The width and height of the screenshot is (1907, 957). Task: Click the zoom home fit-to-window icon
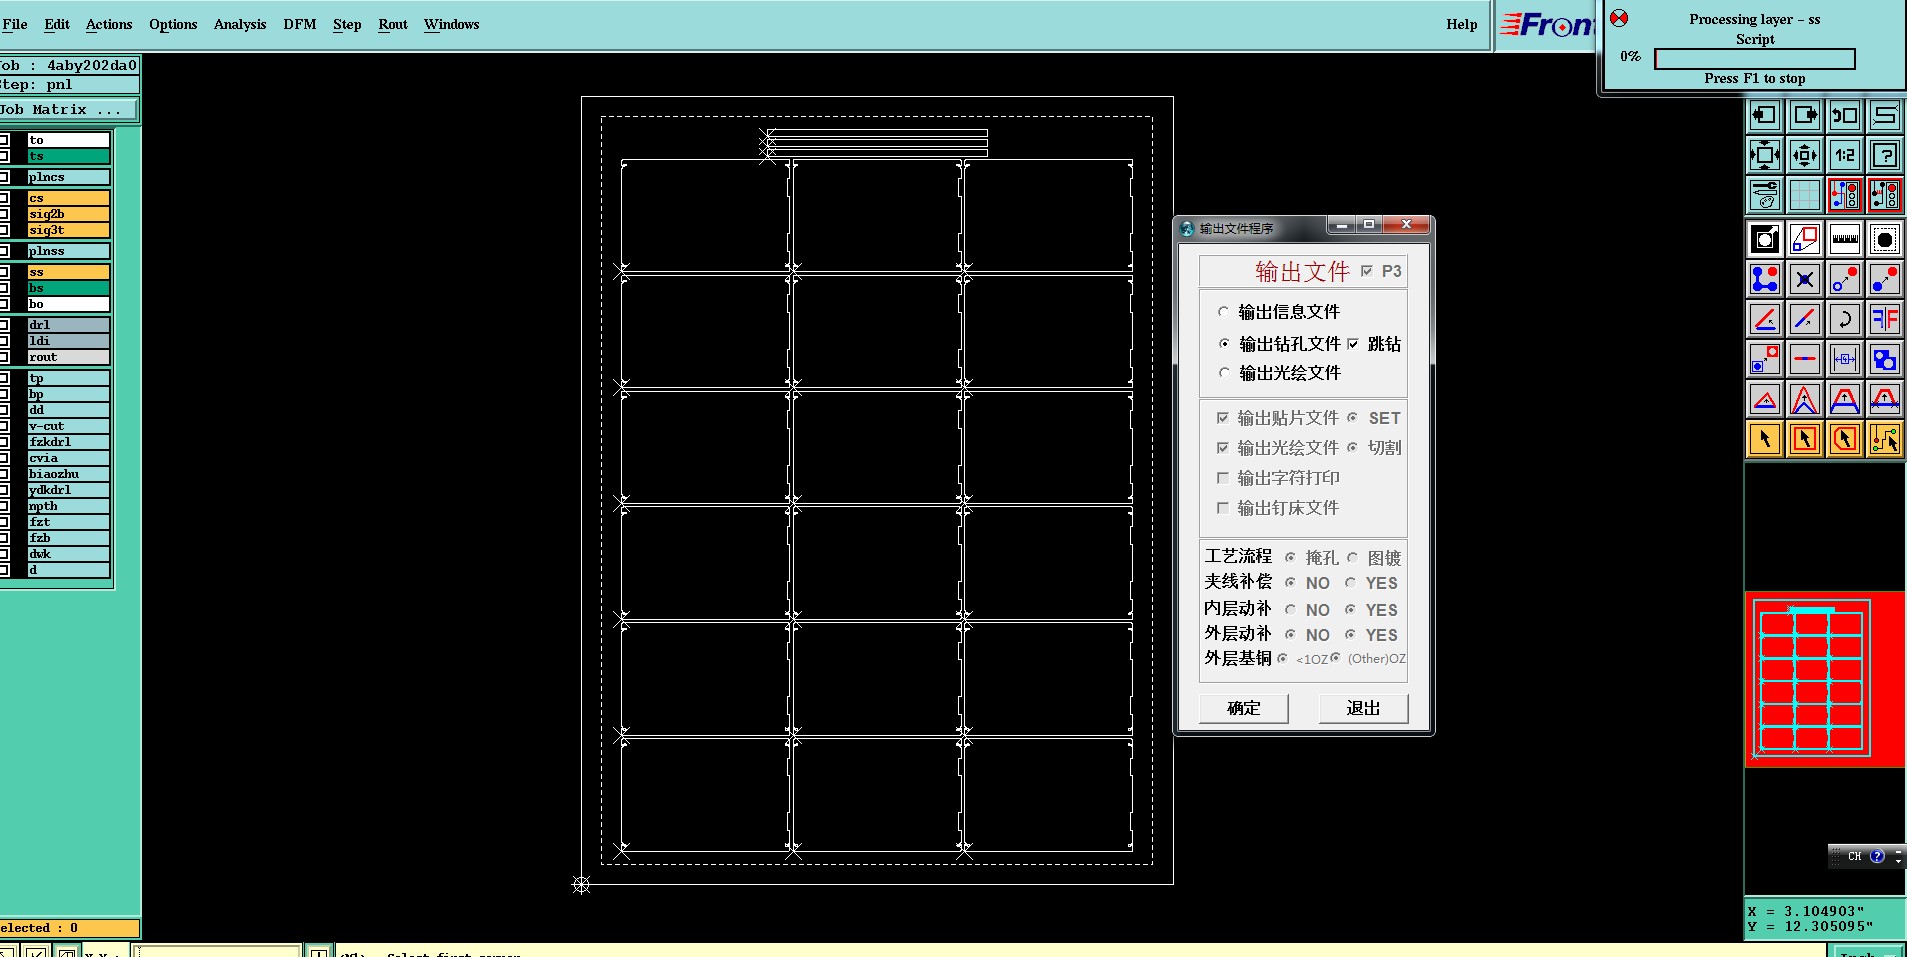(x=1765, y=155)
